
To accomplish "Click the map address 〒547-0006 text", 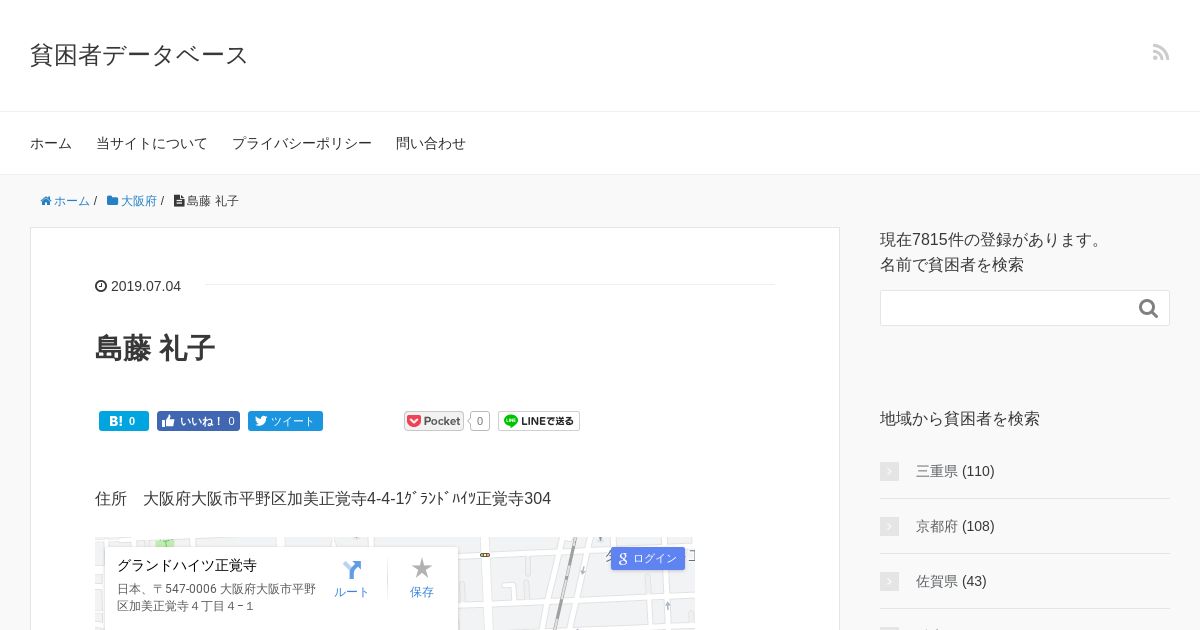I will (216, 598).
